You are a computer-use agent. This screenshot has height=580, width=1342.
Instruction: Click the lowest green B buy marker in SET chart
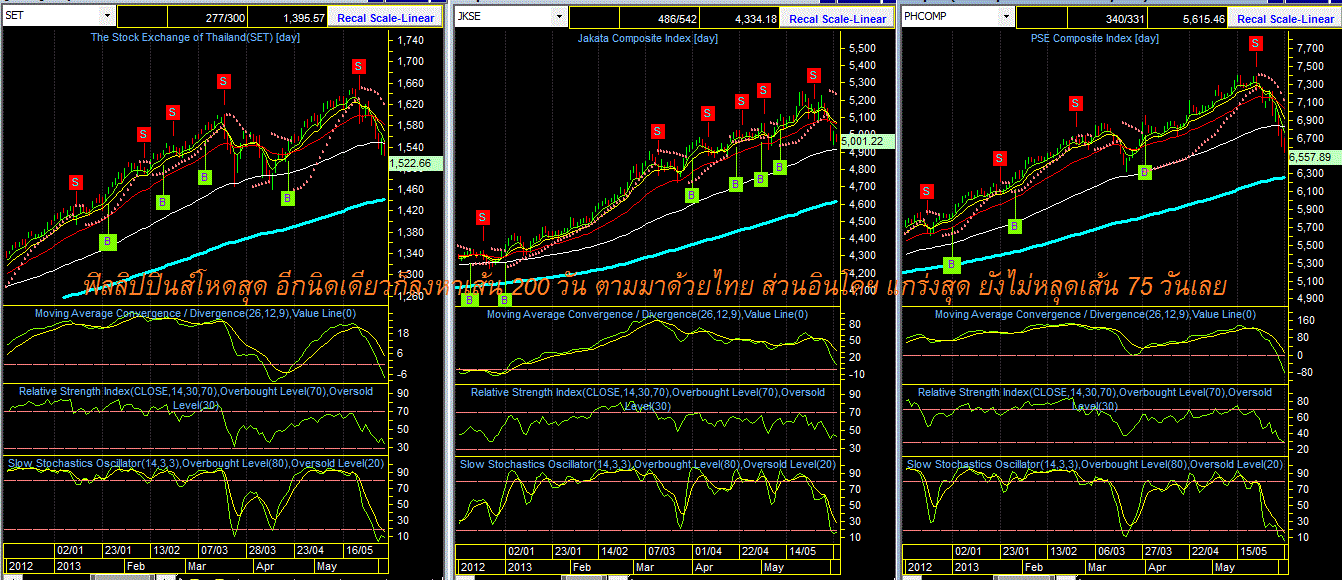click(x=108, y=241)
